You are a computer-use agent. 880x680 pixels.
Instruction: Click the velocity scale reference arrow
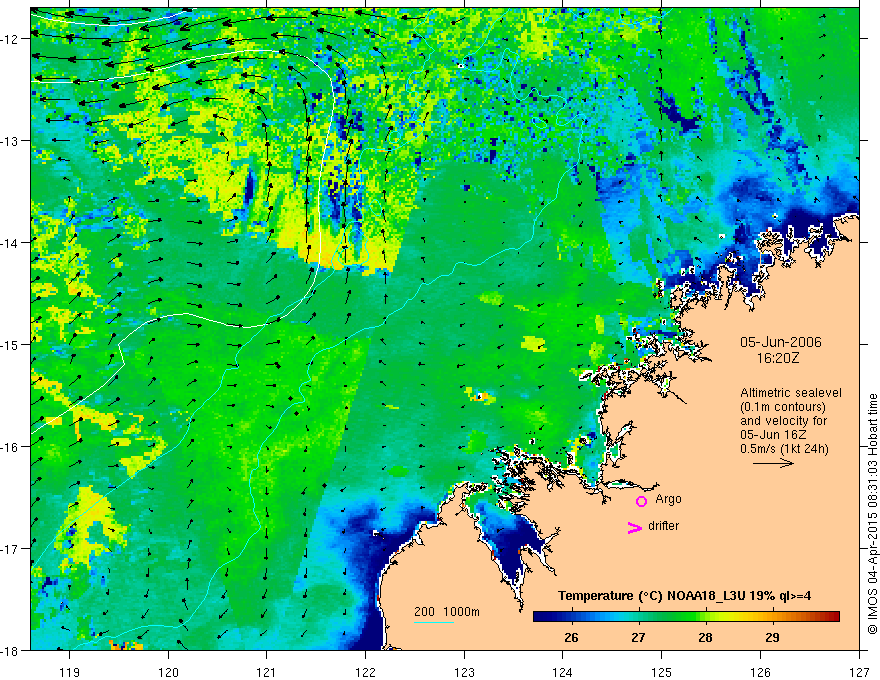tap(773, 463)
